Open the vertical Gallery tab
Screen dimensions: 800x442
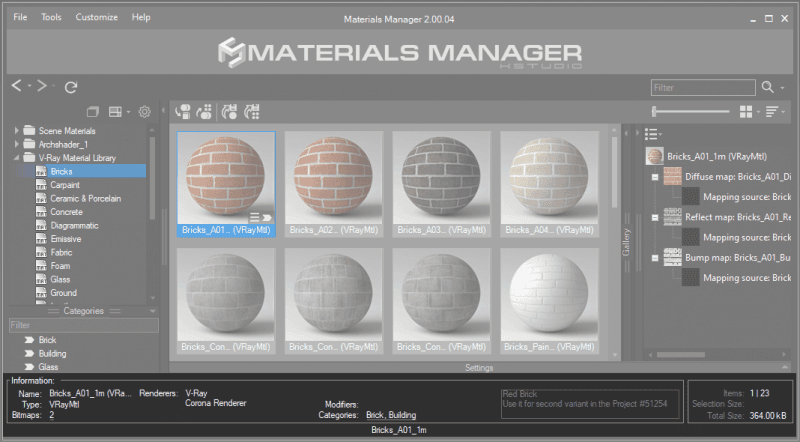point(627,242)
